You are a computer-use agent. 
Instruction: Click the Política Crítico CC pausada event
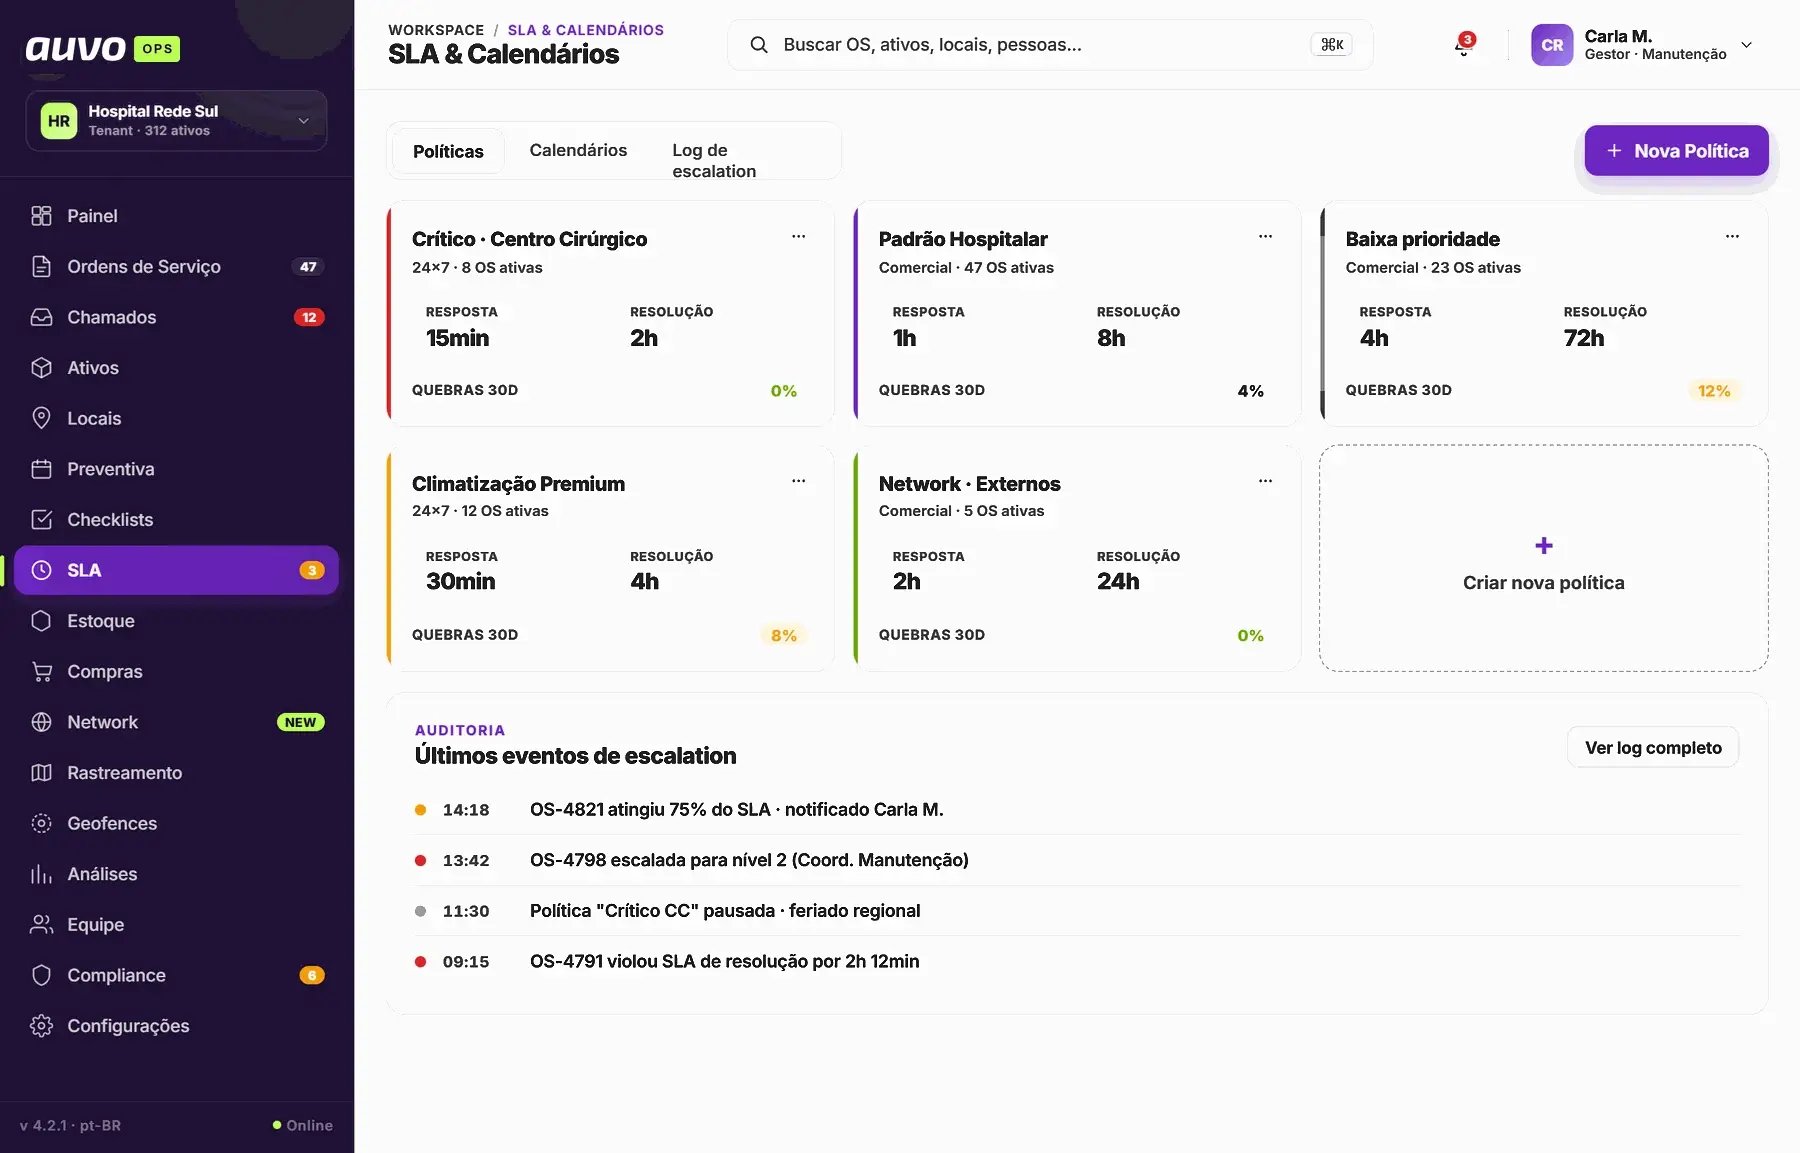(1077, 911)
